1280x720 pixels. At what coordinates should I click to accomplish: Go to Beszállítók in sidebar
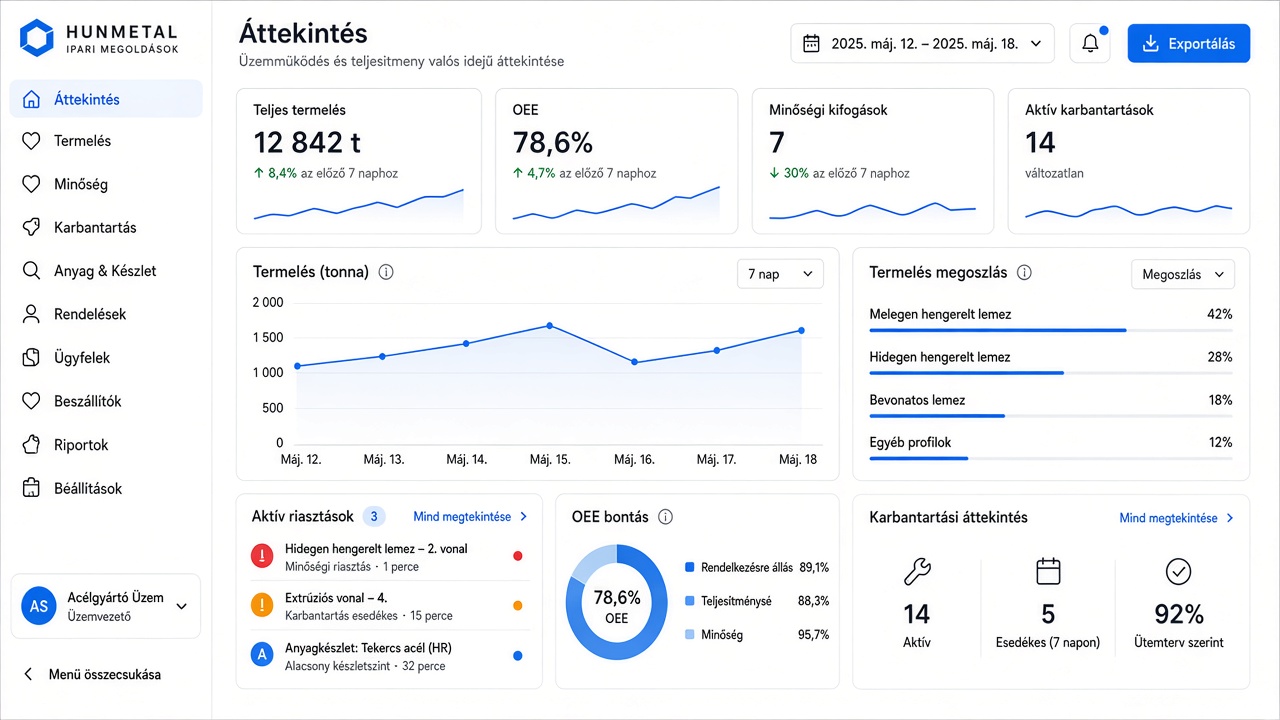click(x=106, y=401)
